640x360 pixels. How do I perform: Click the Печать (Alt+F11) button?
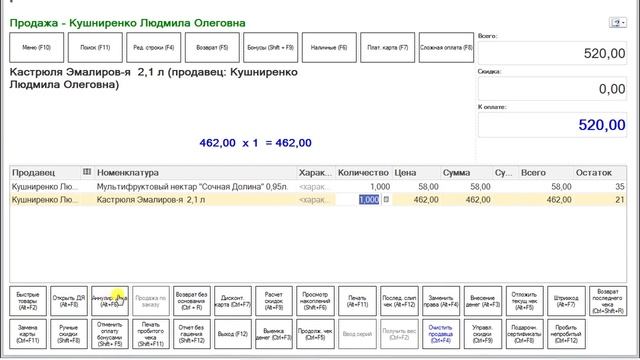point(358,301)
